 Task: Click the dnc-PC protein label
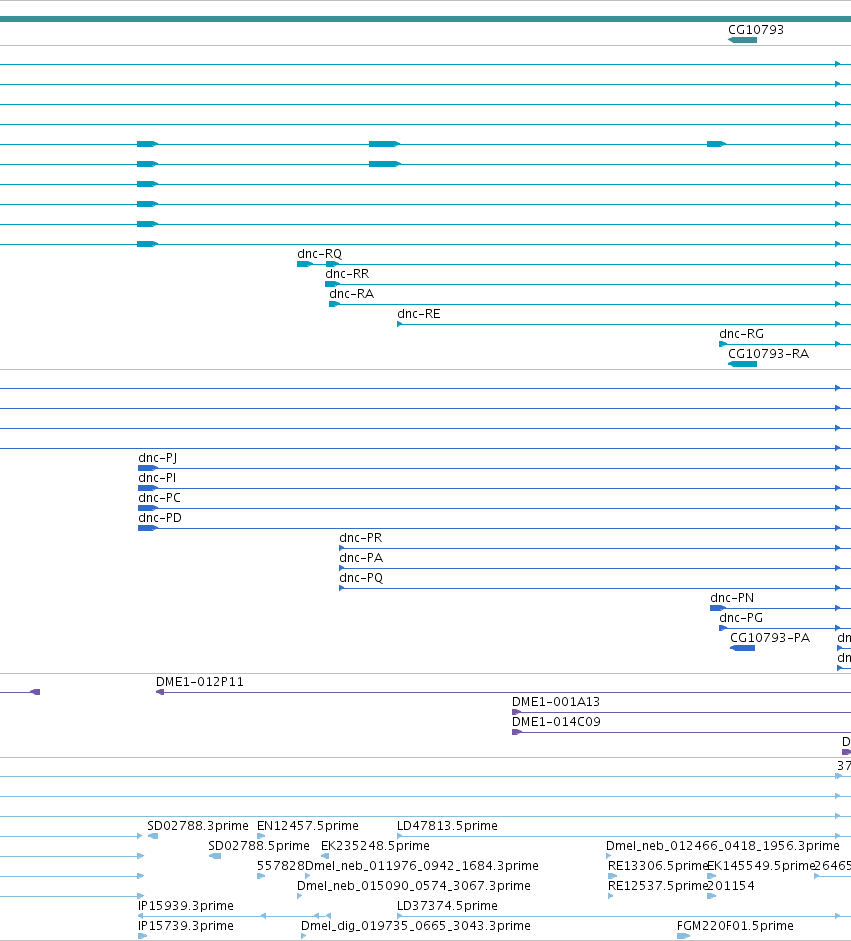point(159,498)
